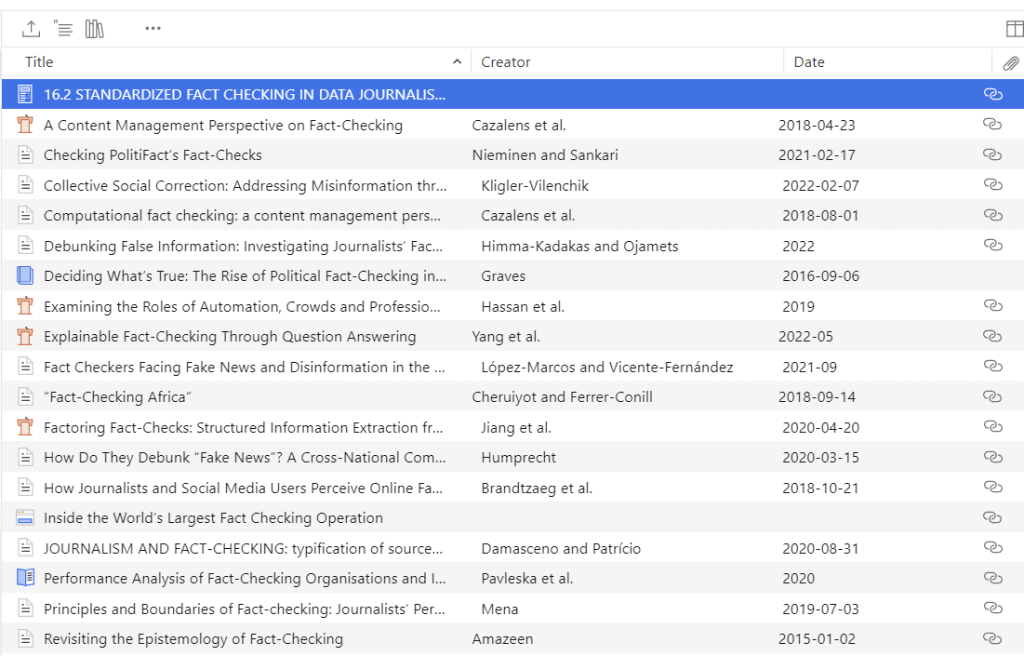The height and width of the screenshot is (656, 1024).
Task: Toggle the column layout icon at top right
Action: coord(1014,29)
